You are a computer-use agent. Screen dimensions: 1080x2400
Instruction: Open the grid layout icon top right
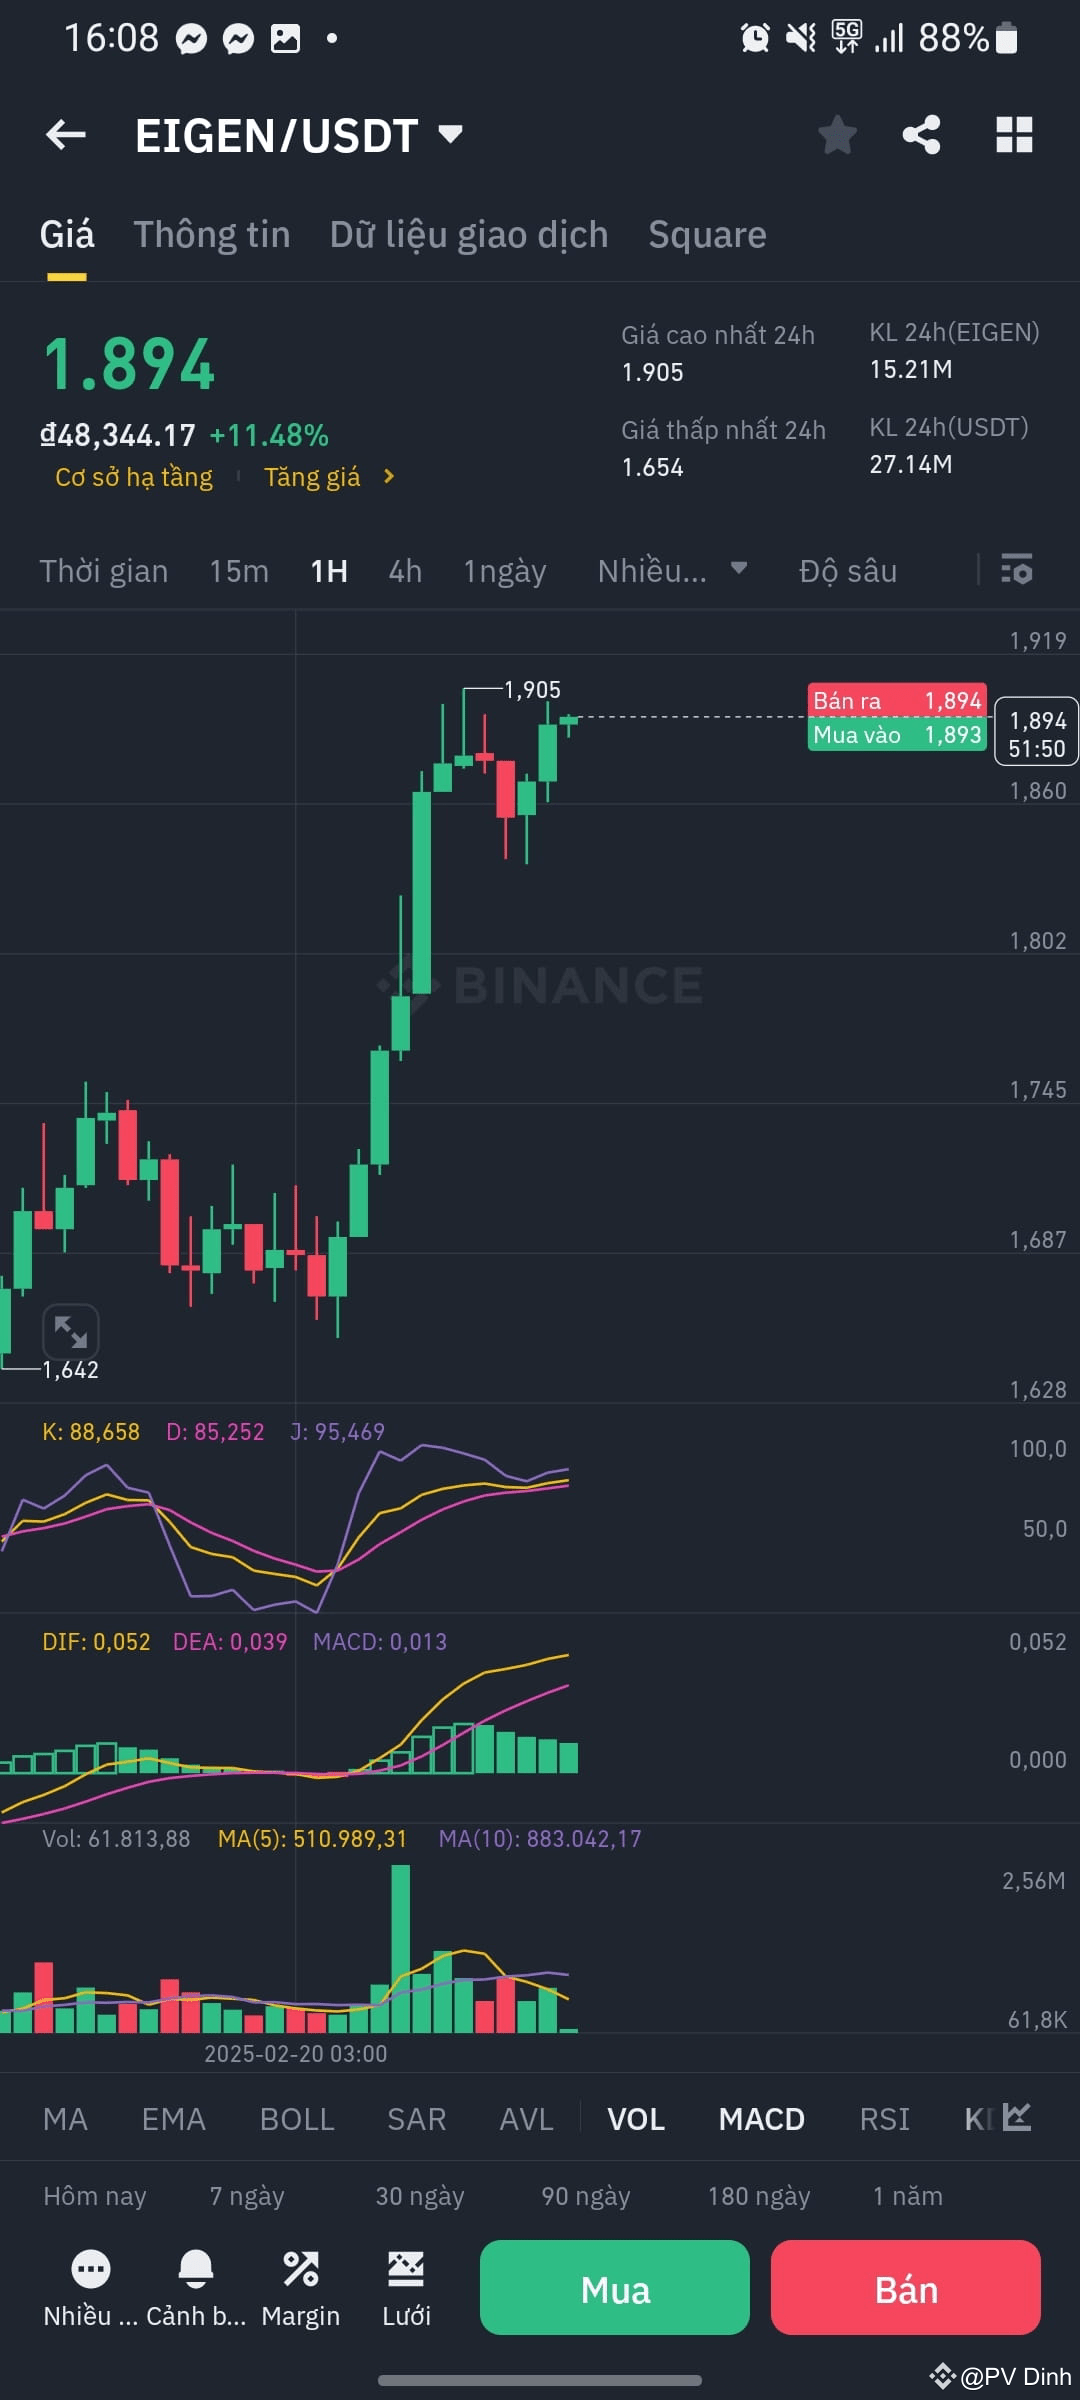pos(1013,135)
